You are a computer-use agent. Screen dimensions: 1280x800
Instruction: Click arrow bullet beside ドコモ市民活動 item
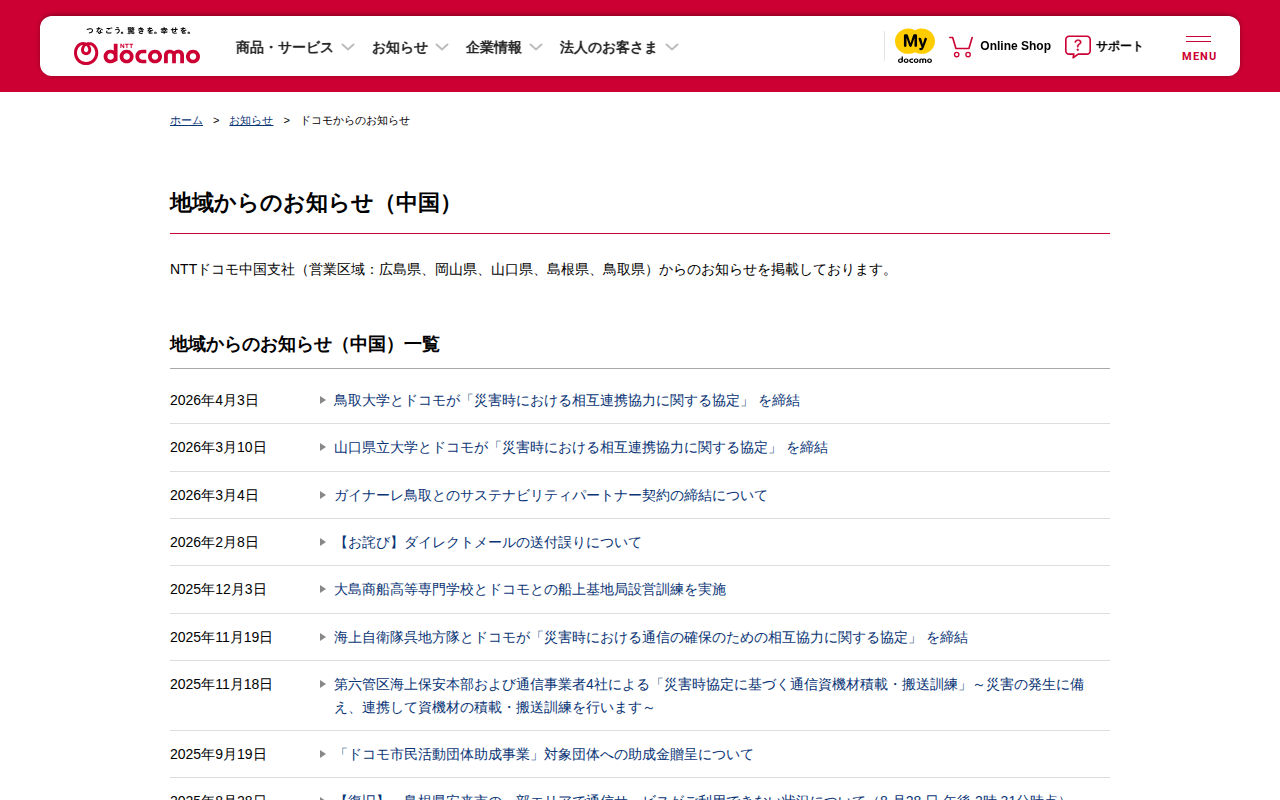point(323,754)
